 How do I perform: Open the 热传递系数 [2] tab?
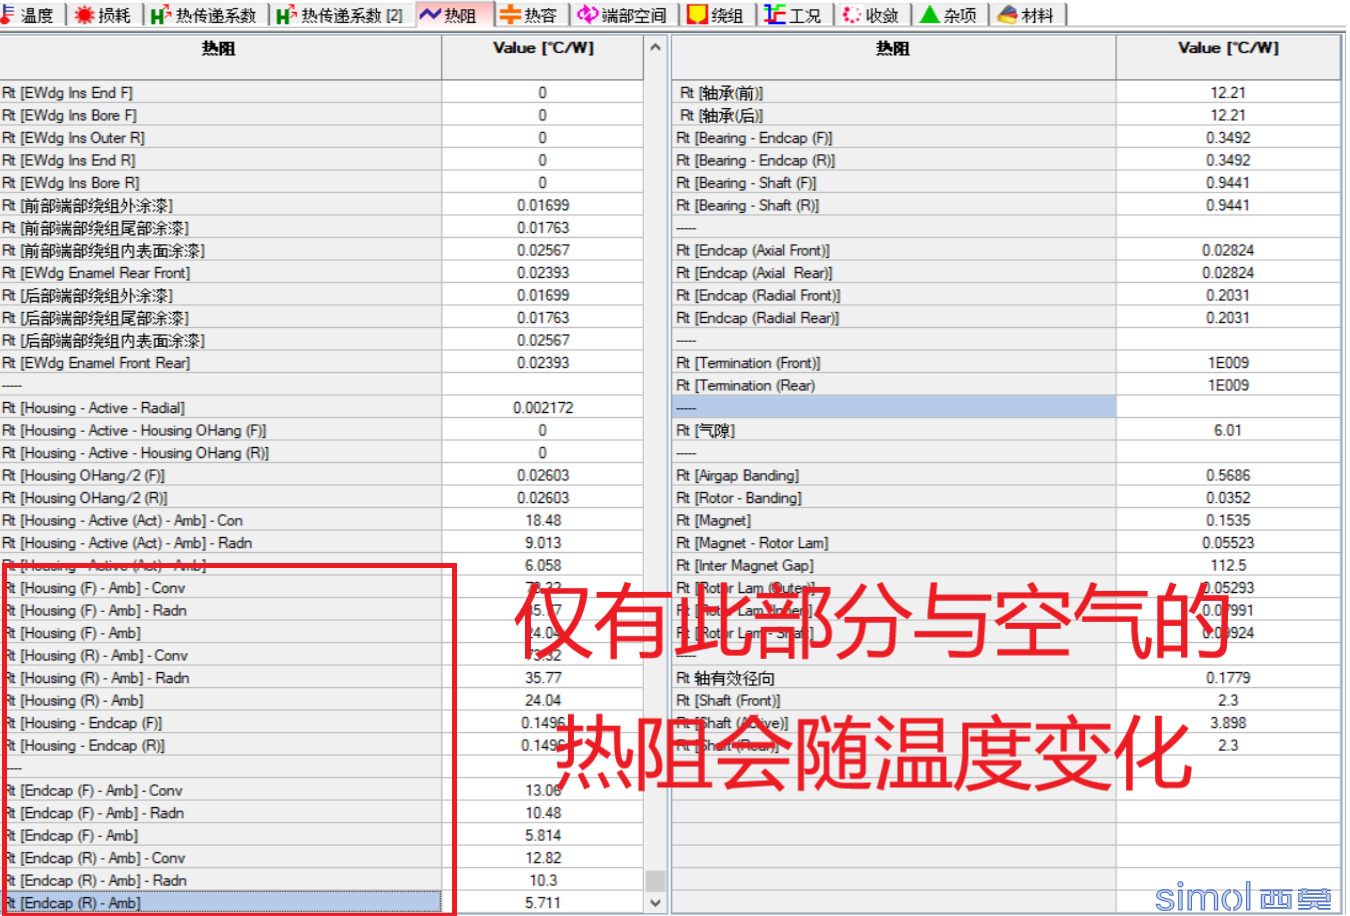click(x=341, y=15)
